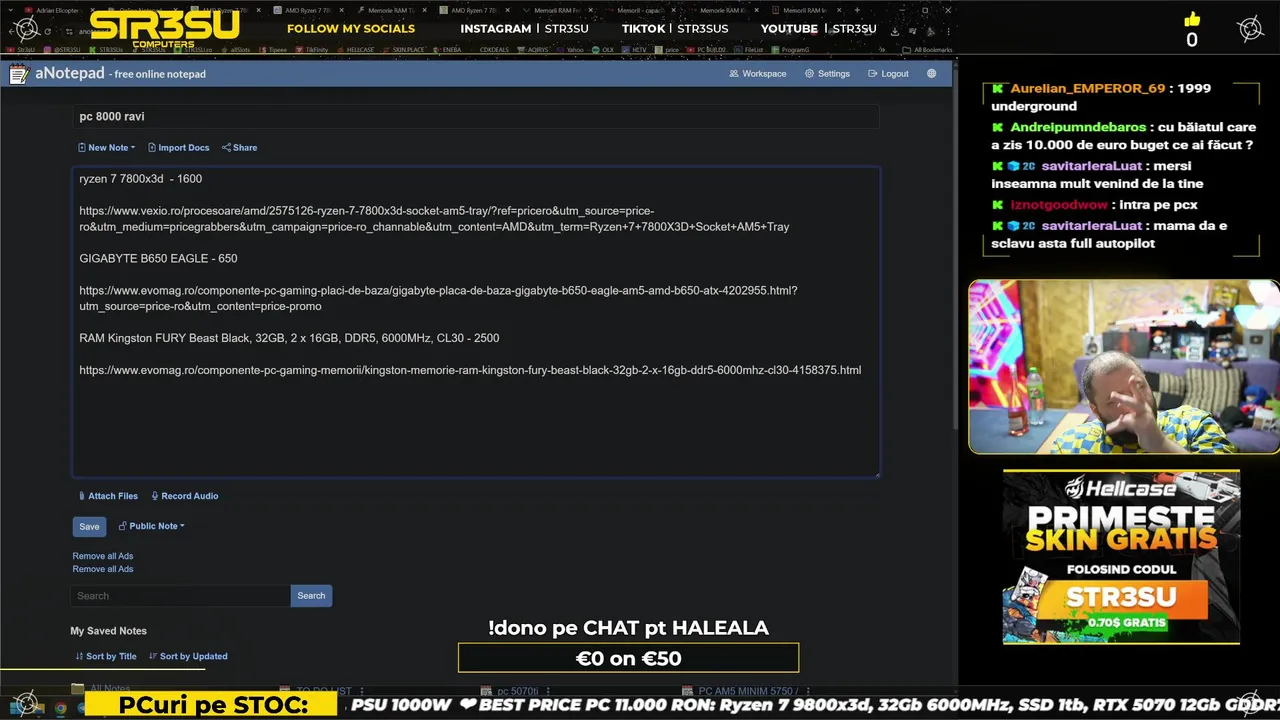
Task: Click the browser downloads icon
Action: tap(896, 30)
